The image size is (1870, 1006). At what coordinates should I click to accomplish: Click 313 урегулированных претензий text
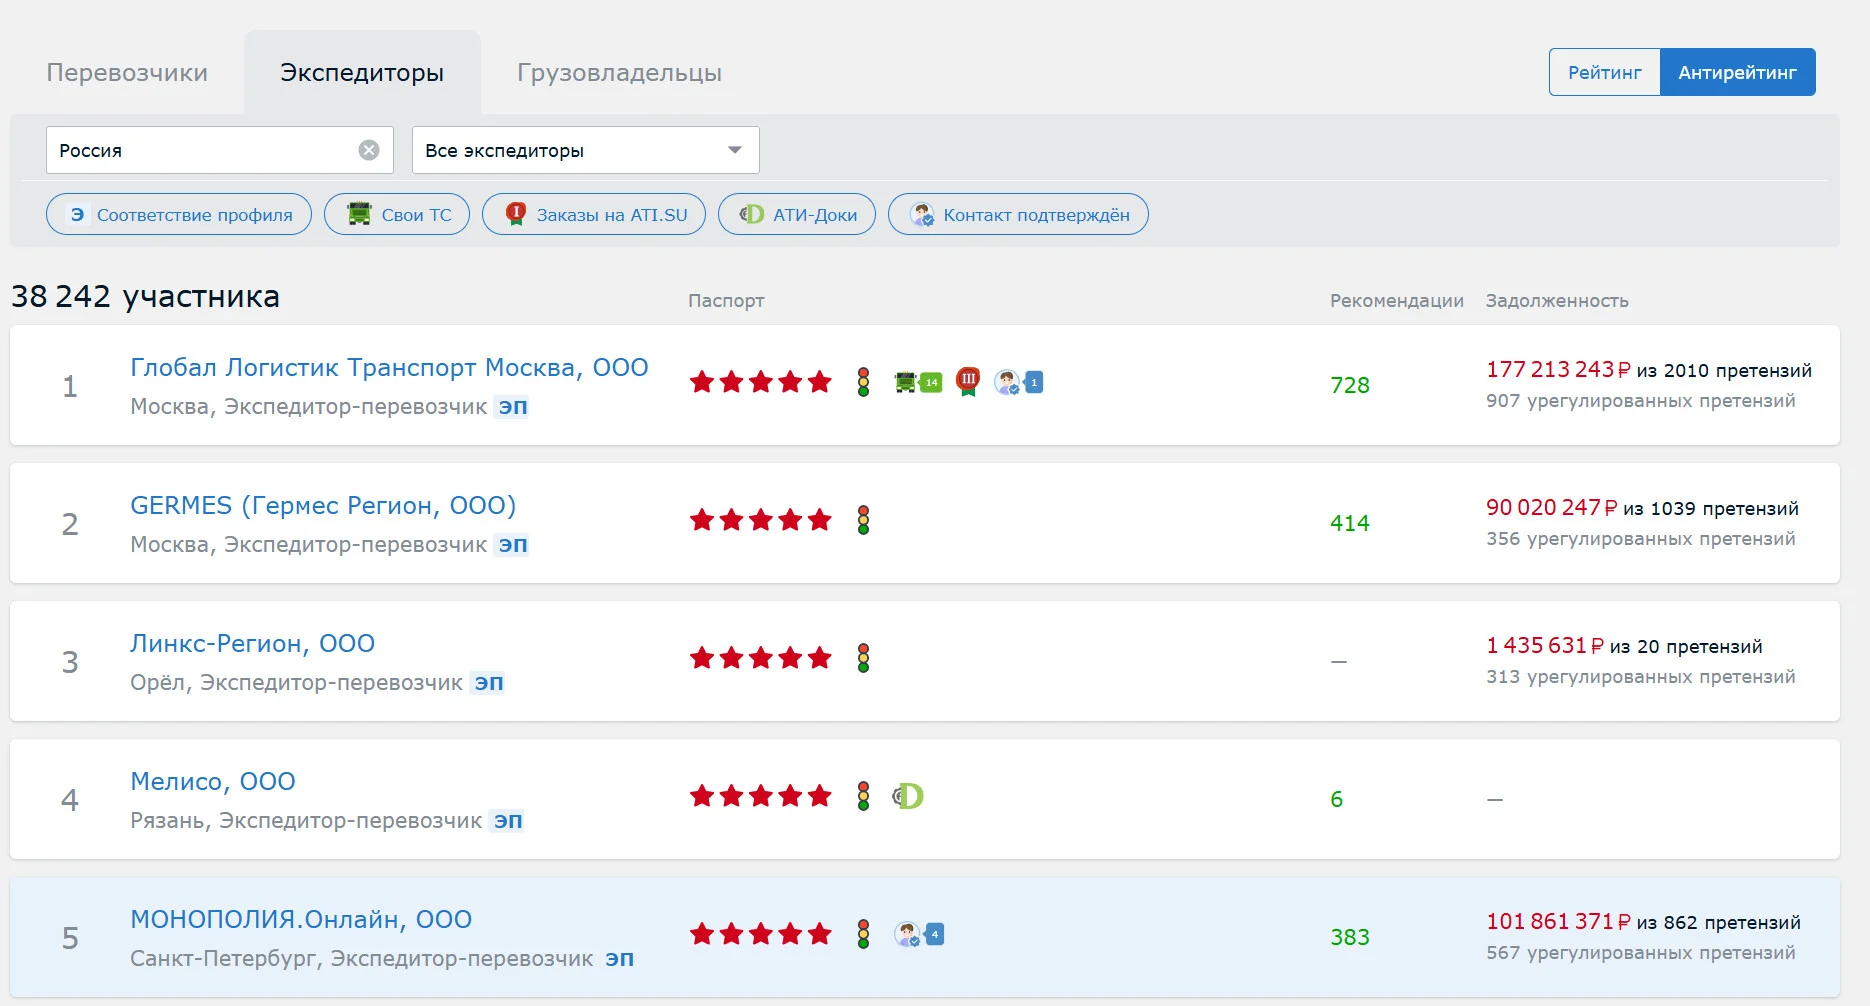pyautogui.click(x=1641, y=677)
